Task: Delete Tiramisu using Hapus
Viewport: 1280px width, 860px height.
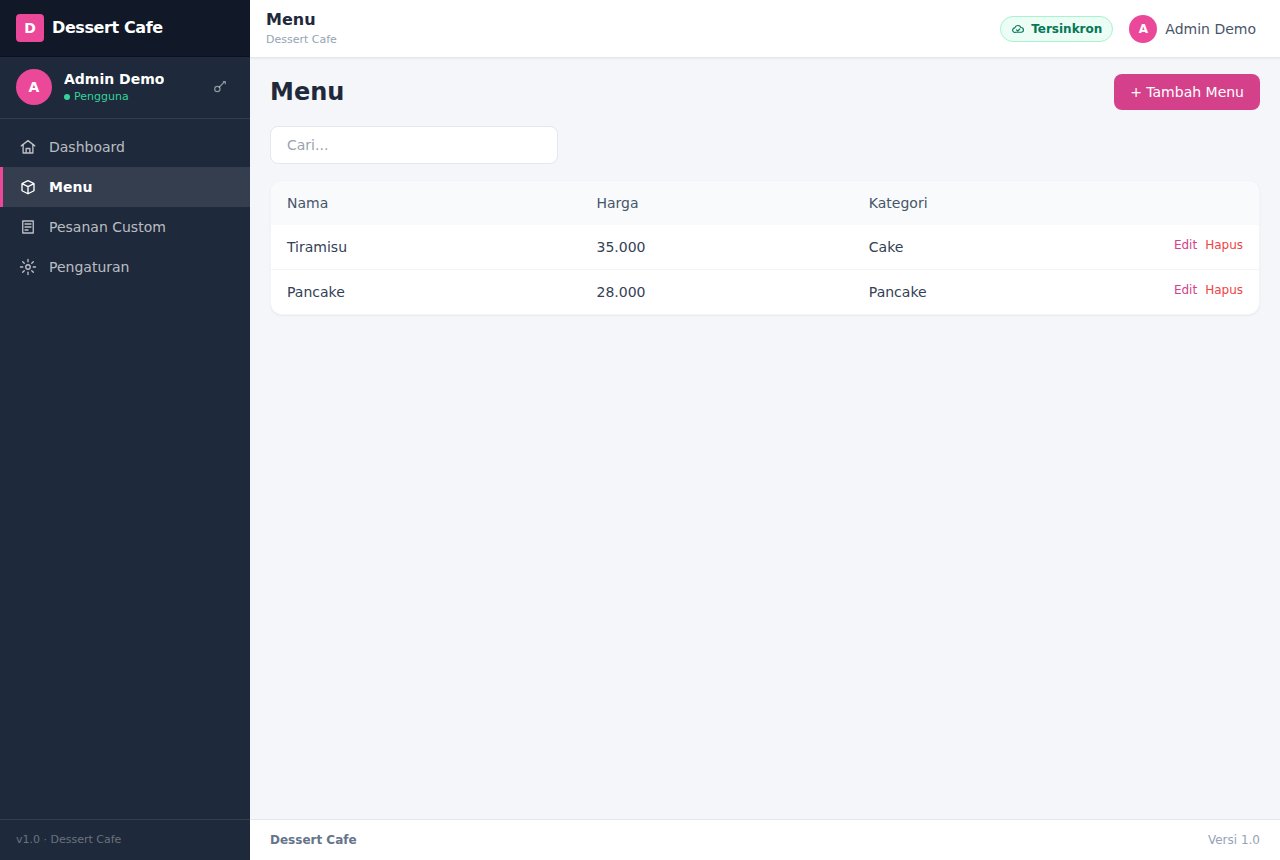Action: tap(1224, 245)
